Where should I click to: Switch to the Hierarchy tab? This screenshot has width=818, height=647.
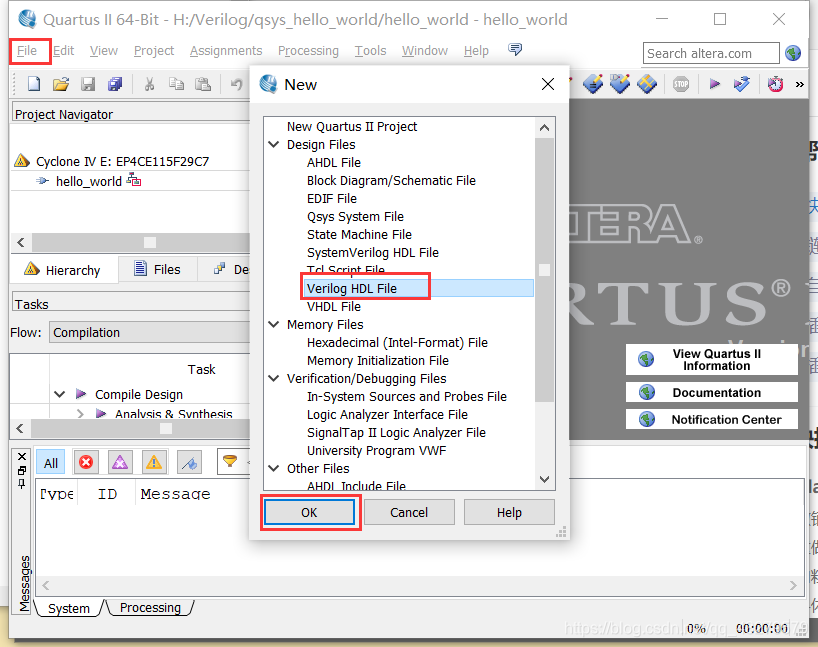click(x=63, y=270)
